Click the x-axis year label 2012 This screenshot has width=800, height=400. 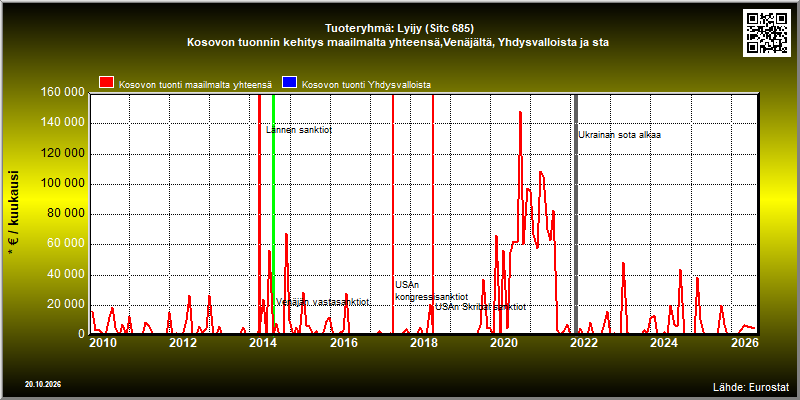pyautogui.click(x=183, y=343)
